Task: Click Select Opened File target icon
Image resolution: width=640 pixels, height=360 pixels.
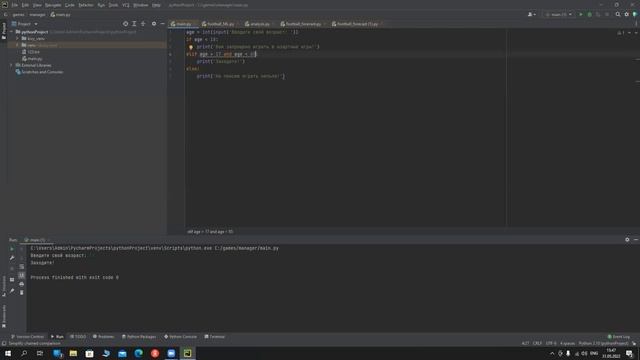Action: (x=125, y=24)
